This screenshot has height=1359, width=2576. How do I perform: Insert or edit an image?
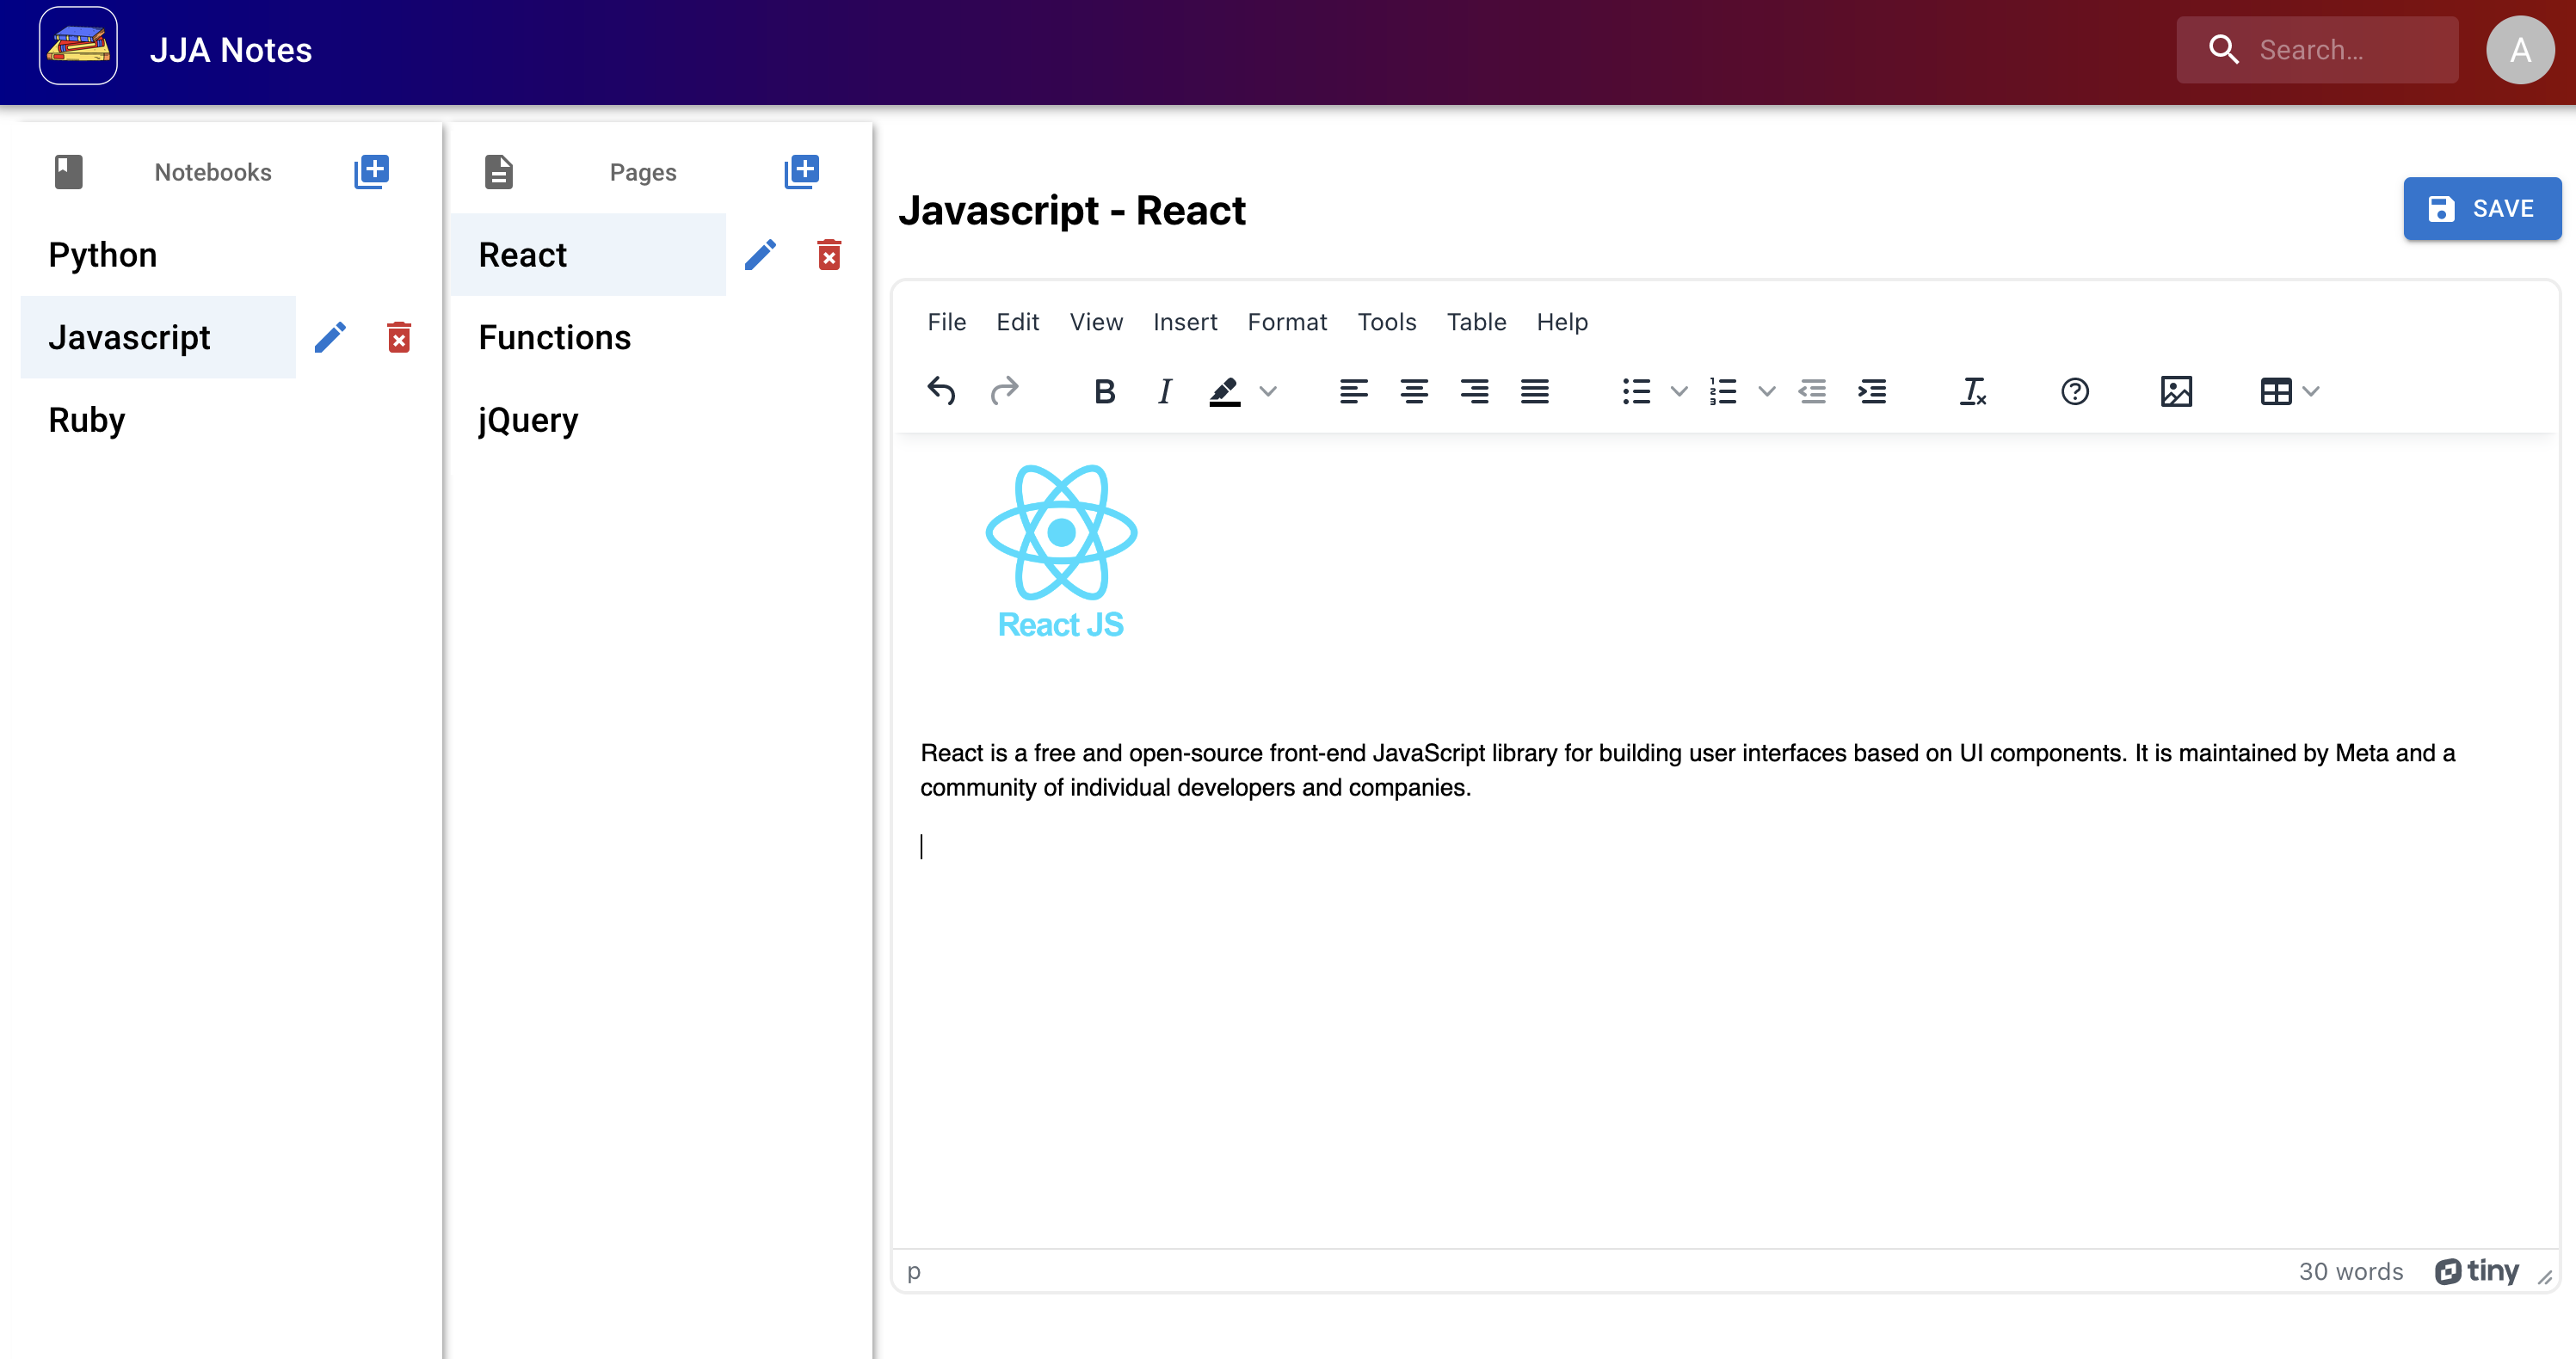click(x=2176, y=391)
